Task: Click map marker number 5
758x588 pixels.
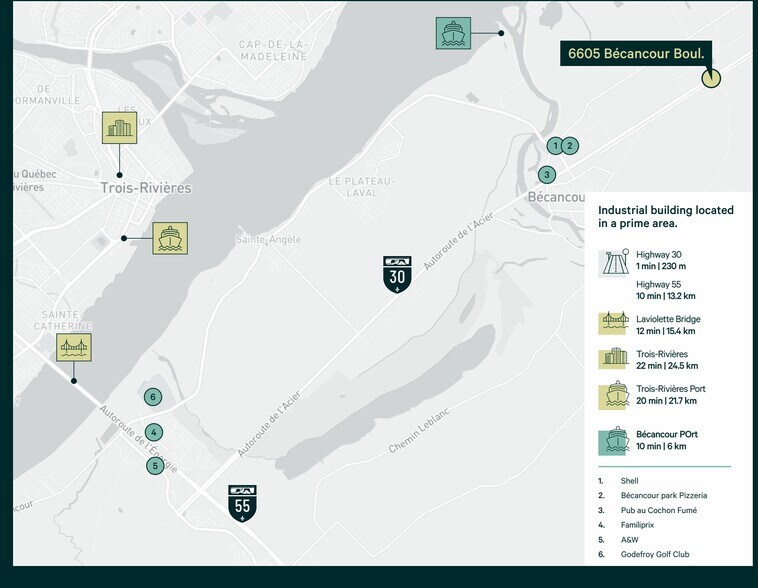Action: 155,466
